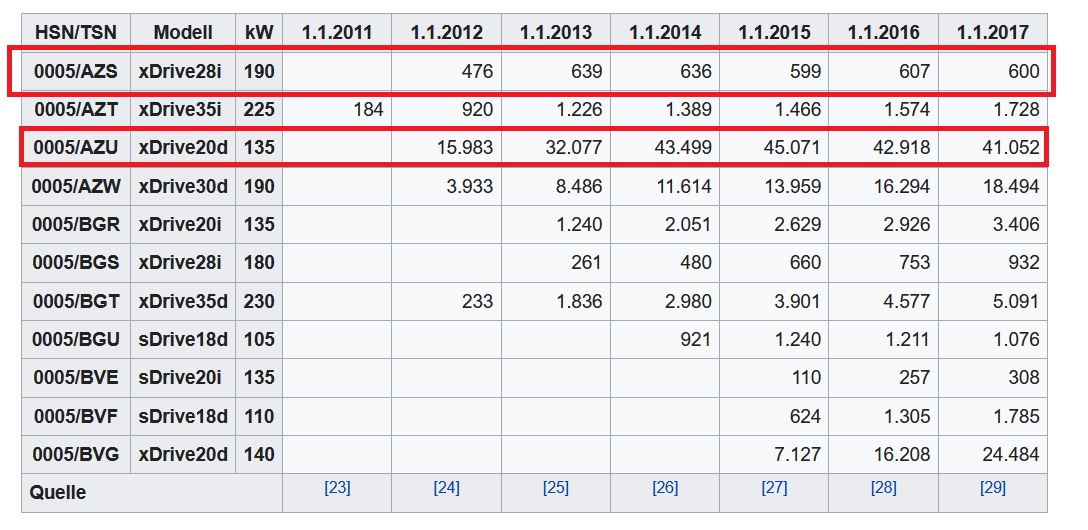
Task: Click the Modell column header
Action: point(183,32)
